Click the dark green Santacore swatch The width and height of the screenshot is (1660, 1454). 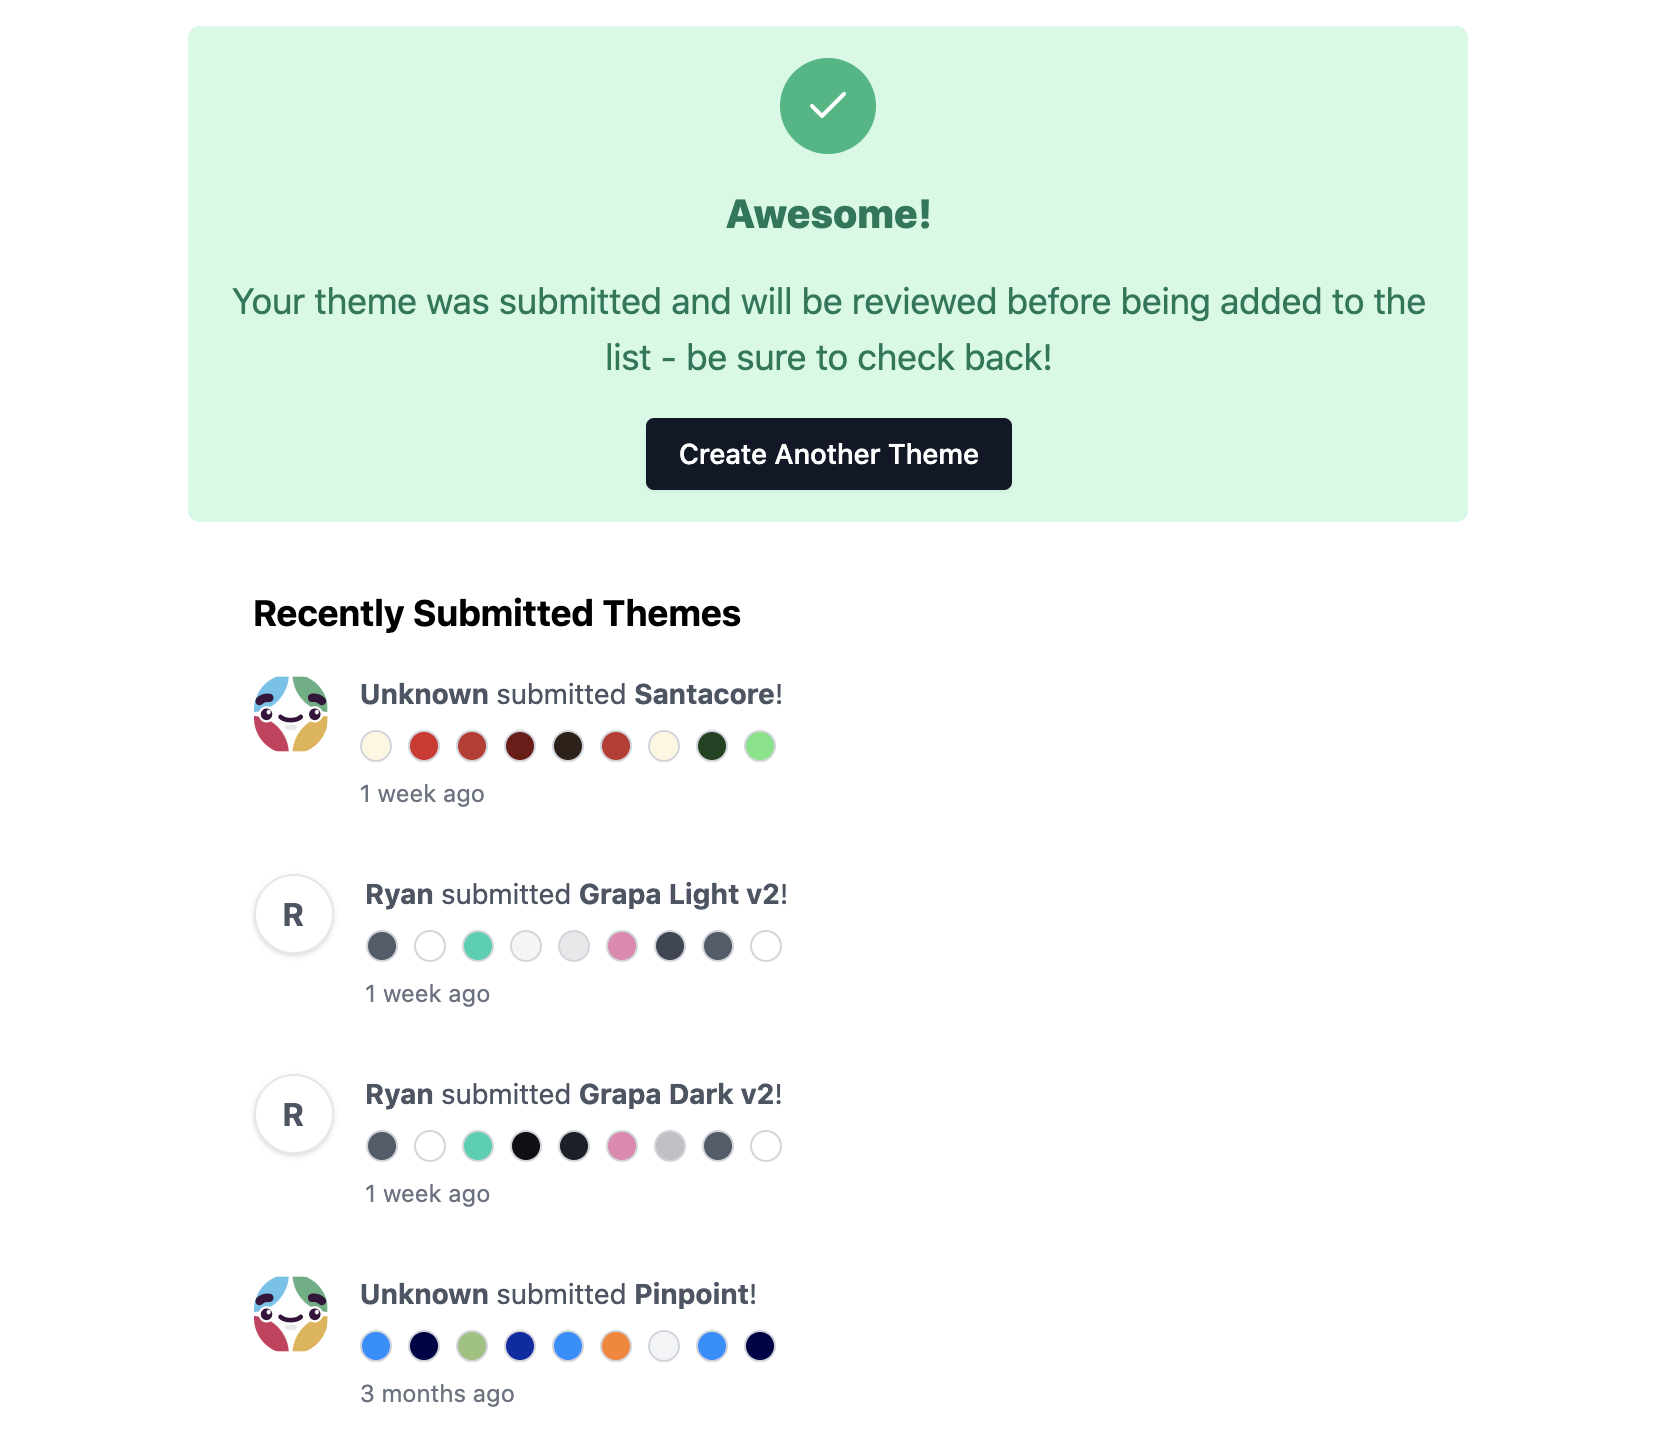(712, 746)
